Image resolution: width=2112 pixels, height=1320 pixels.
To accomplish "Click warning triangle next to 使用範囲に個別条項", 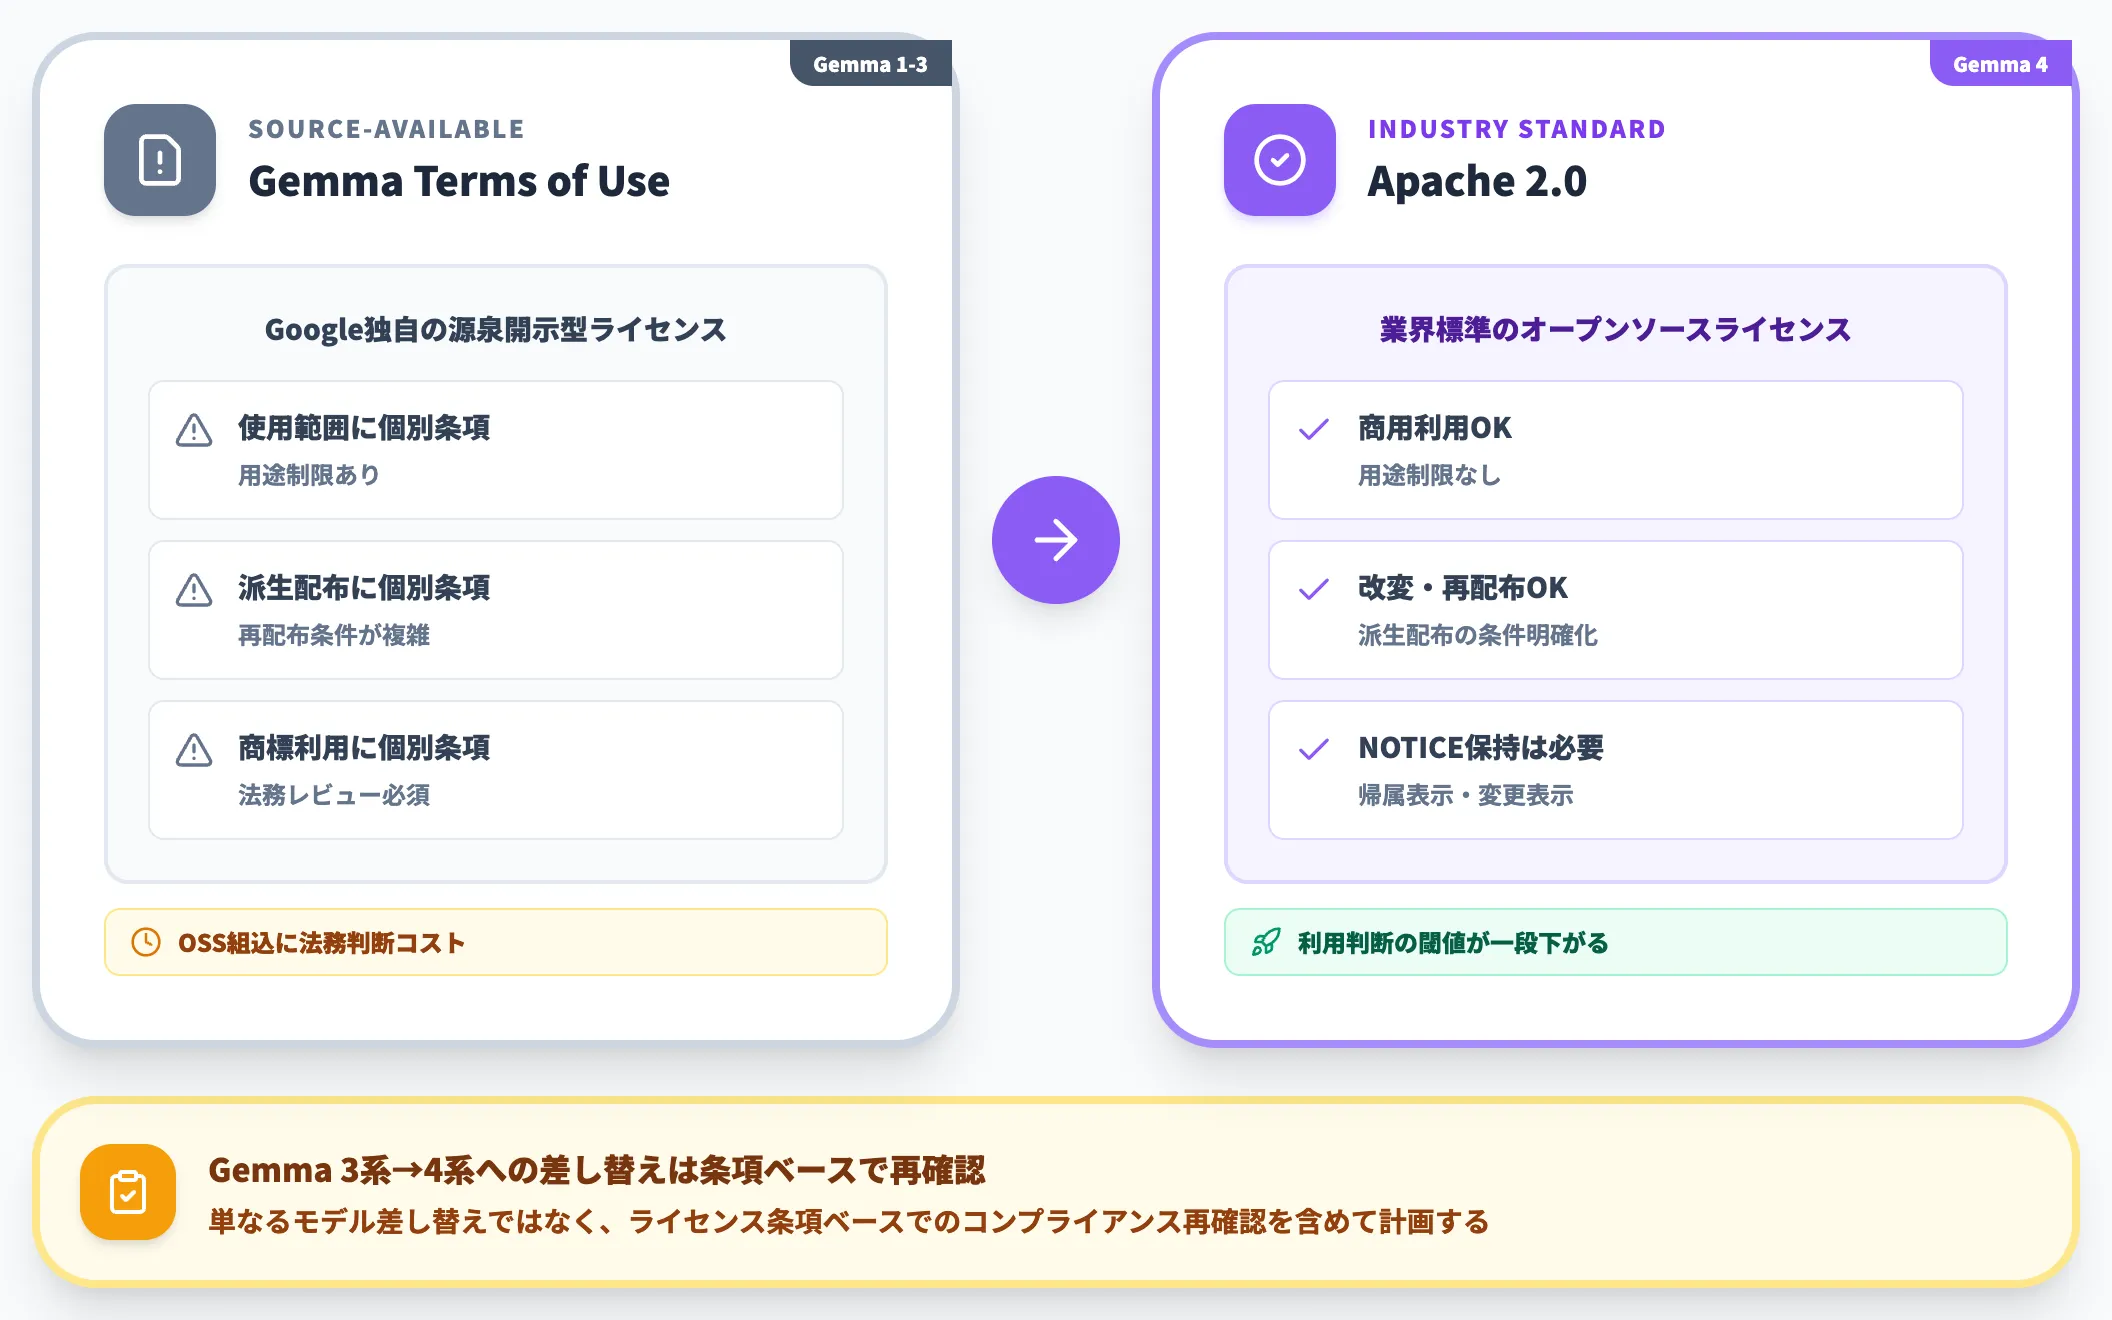I will click(x=194, y=430).
